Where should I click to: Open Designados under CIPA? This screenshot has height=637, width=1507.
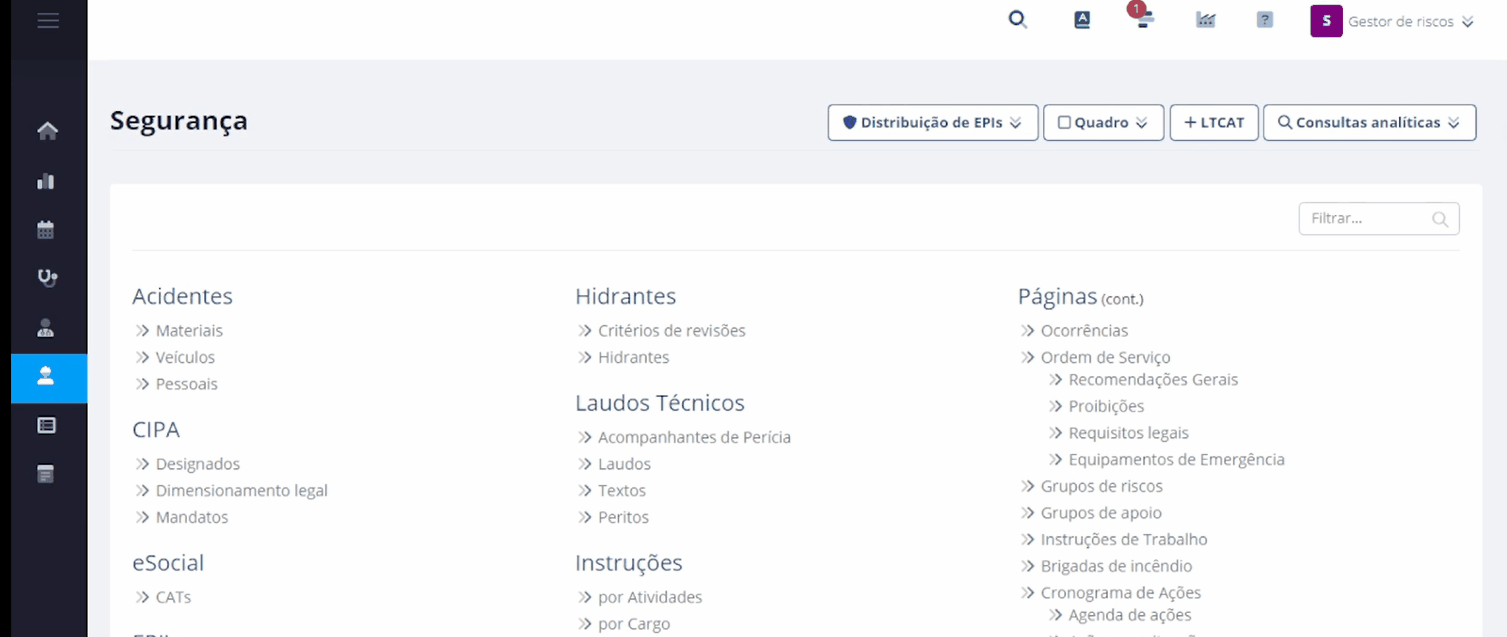[x=198, y=464]
